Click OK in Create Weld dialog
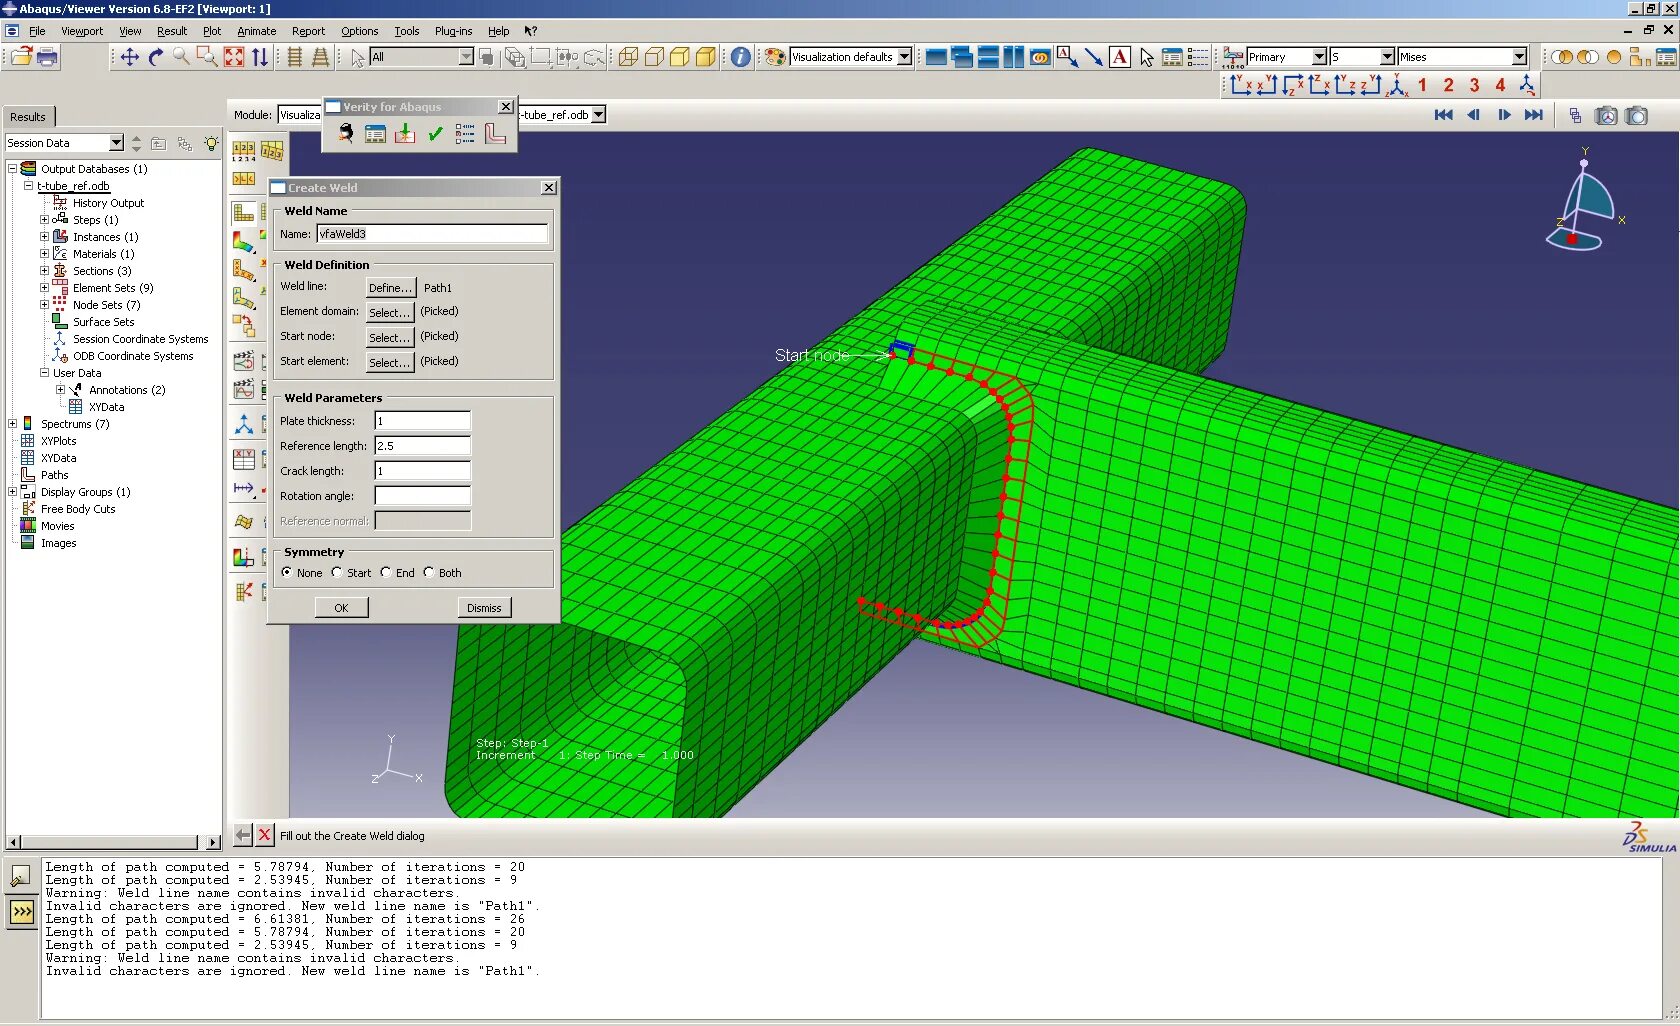The image size is (1680, 1026). pyautogui.click(x=341, y=608)
